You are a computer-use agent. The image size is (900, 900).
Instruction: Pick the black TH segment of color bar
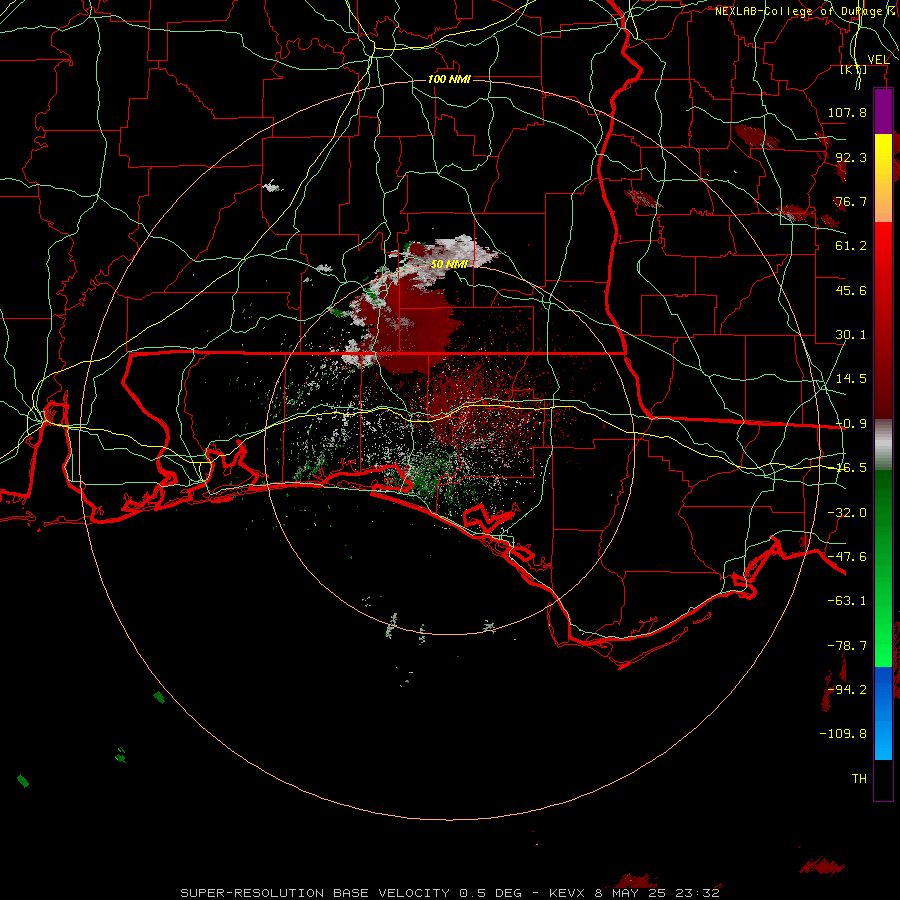[x=883, y=779]
